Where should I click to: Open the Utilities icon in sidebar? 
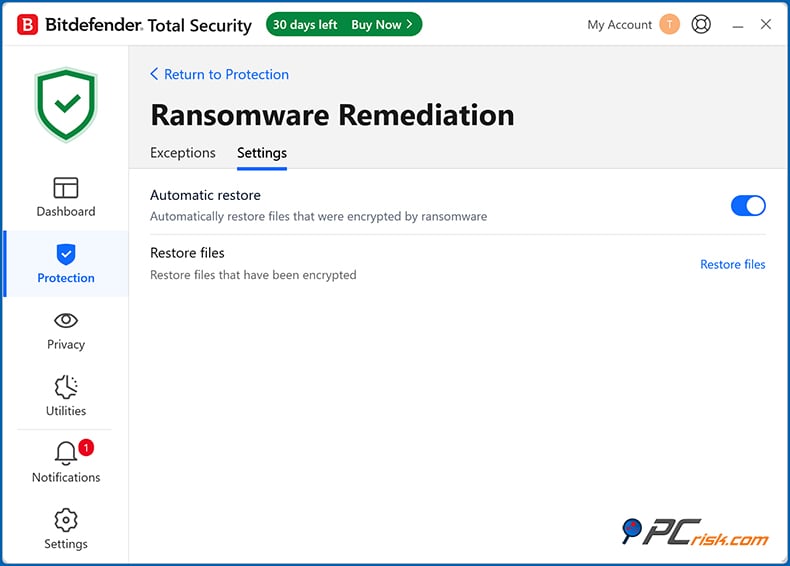pyautogui.click(x=66, y=387)
